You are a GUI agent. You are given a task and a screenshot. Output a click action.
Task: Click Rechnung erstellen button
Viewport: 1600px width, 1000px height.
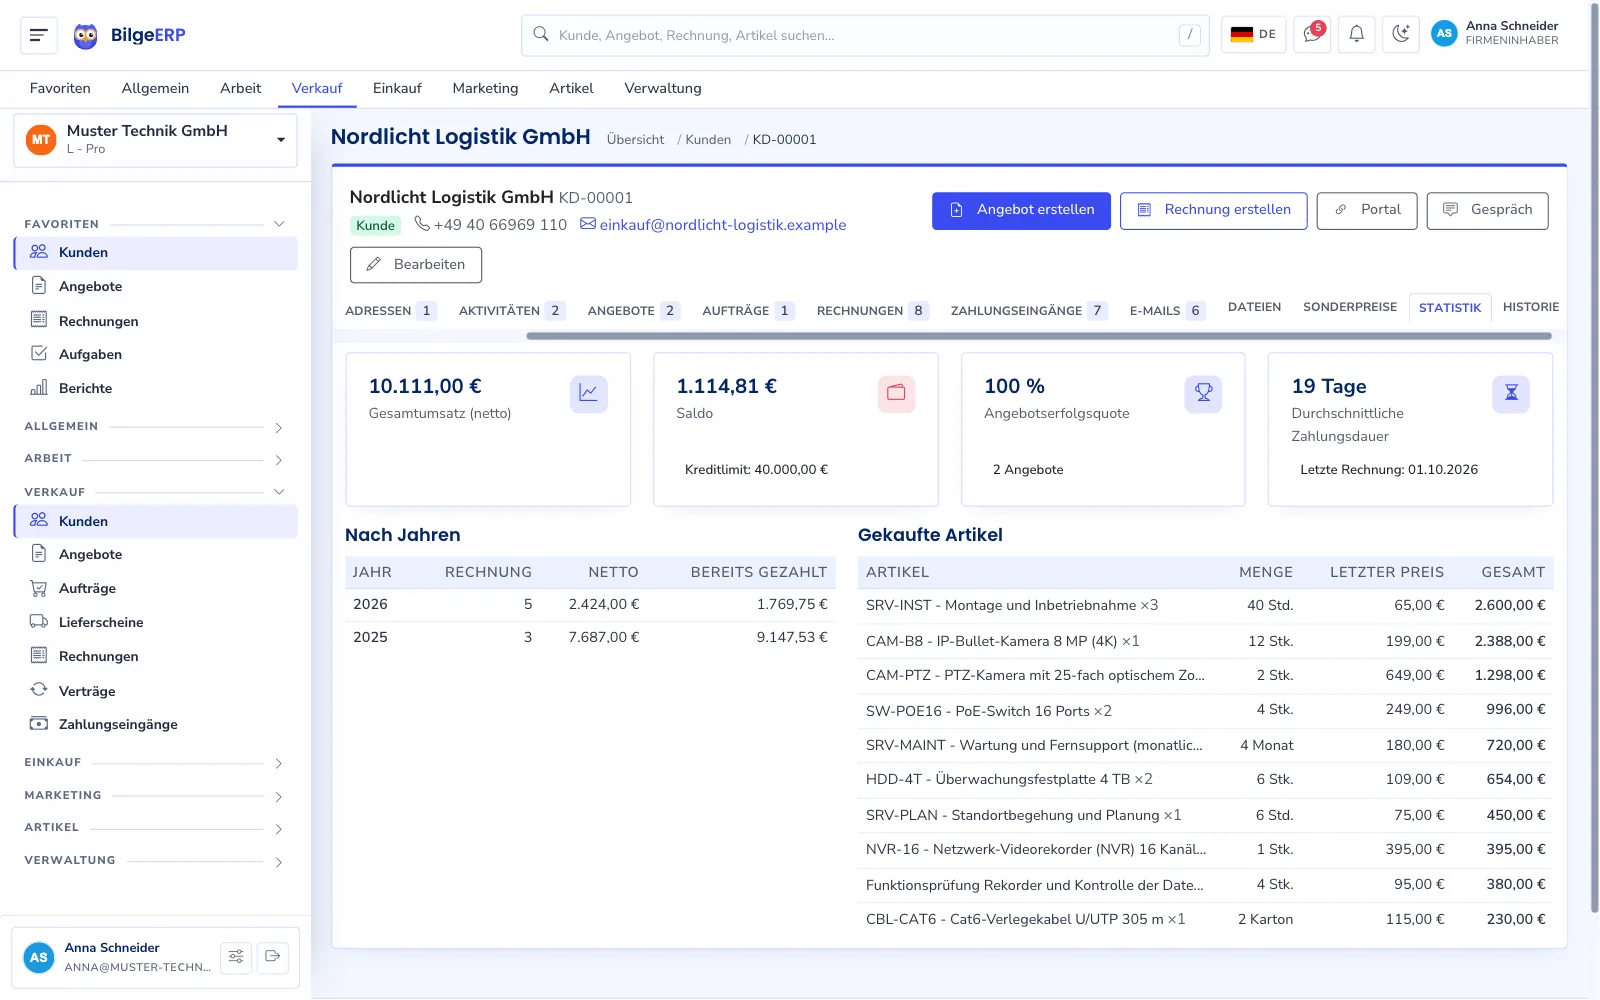[1213, 211]
